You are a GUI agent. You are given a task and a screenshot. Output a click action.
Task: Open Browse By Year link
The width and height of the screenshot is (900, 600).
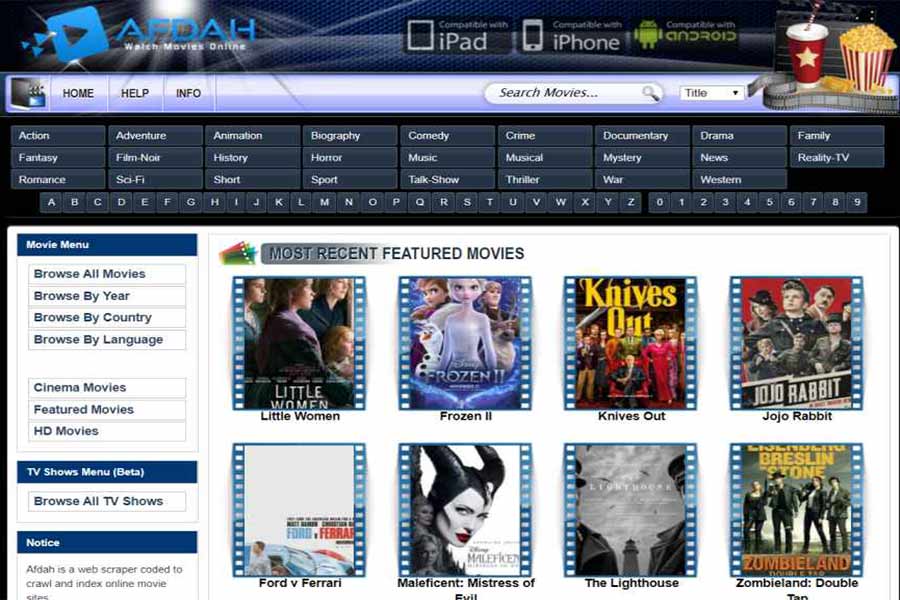(x=107, y=296)
